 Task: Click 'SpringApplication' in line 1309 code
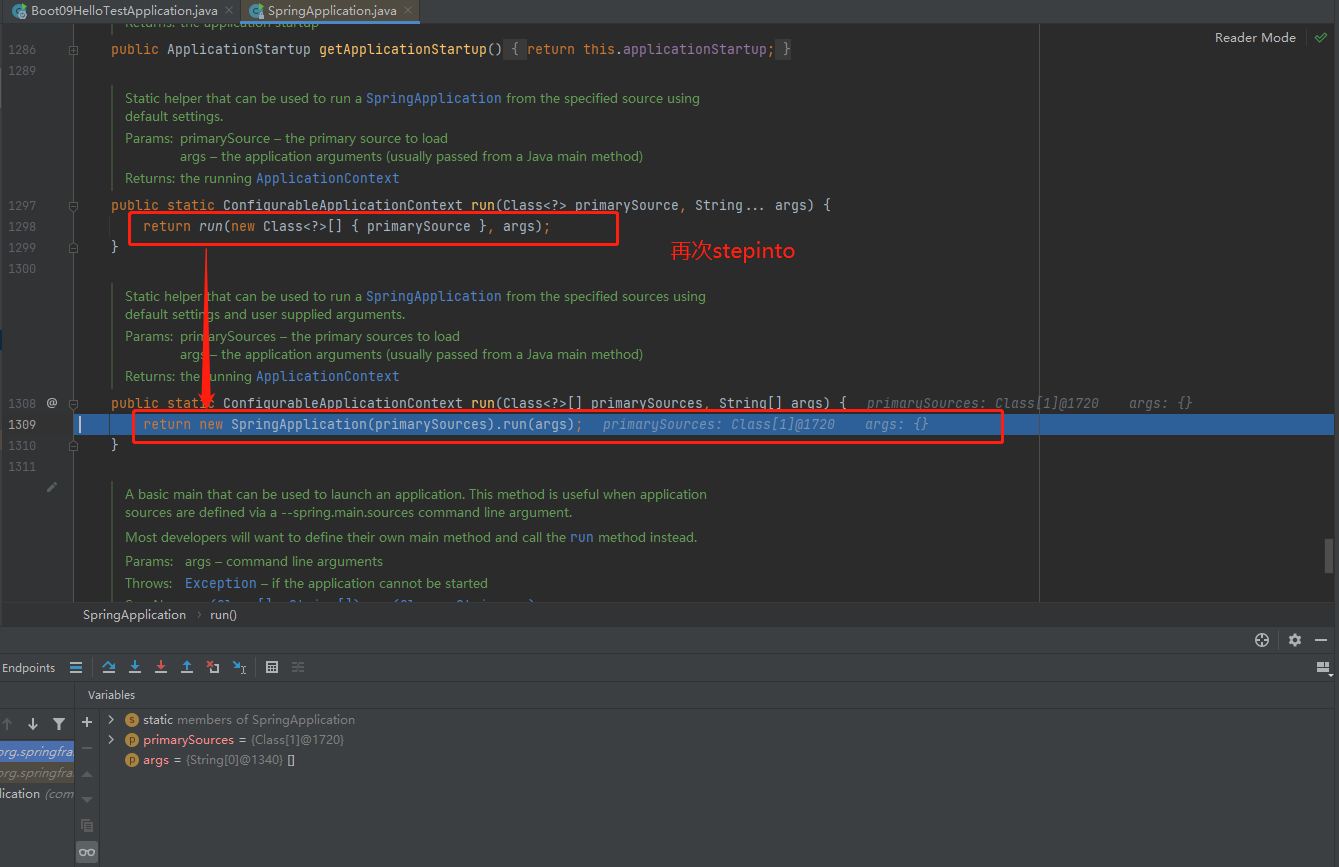[x=298, y=424]
